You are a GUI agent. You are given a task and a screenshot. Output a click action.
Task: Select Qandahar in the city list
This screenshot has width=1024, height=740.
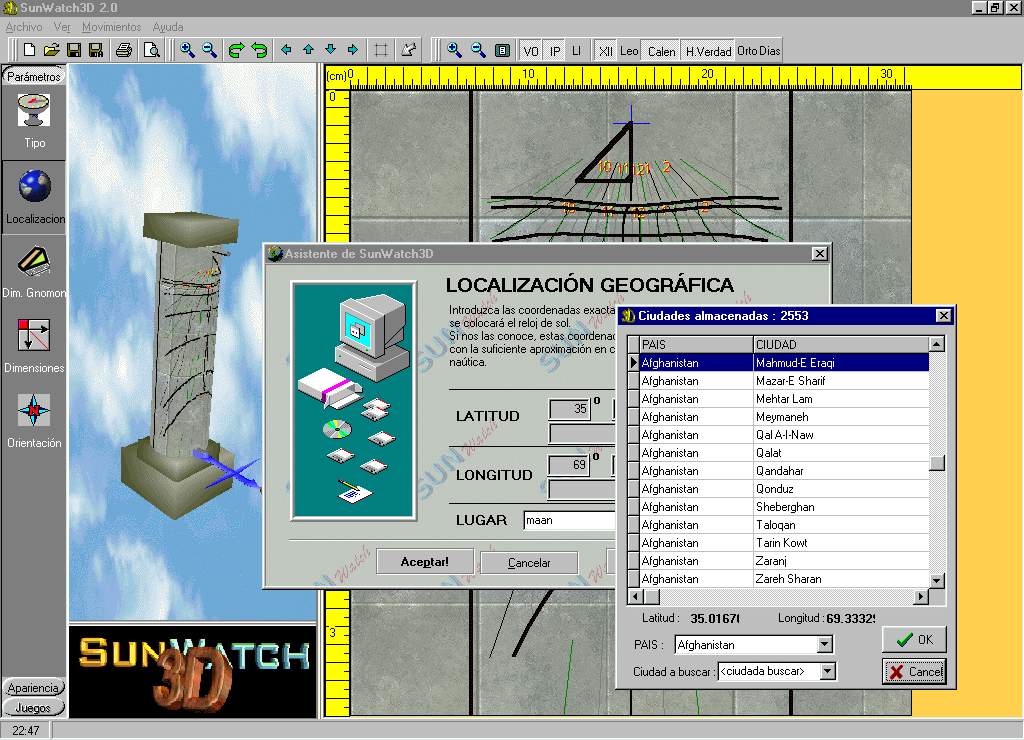point(780,471)
